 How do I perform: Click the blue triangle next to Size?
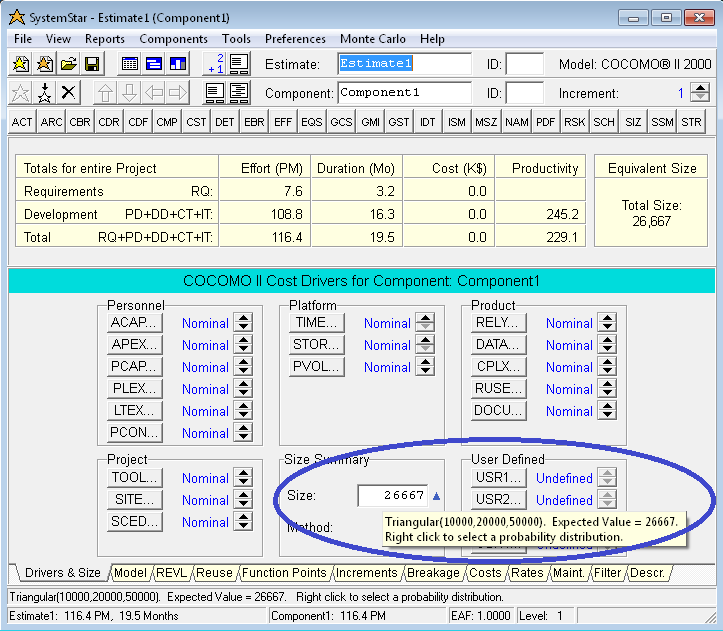pyautogui.click(x=437, y=496)
